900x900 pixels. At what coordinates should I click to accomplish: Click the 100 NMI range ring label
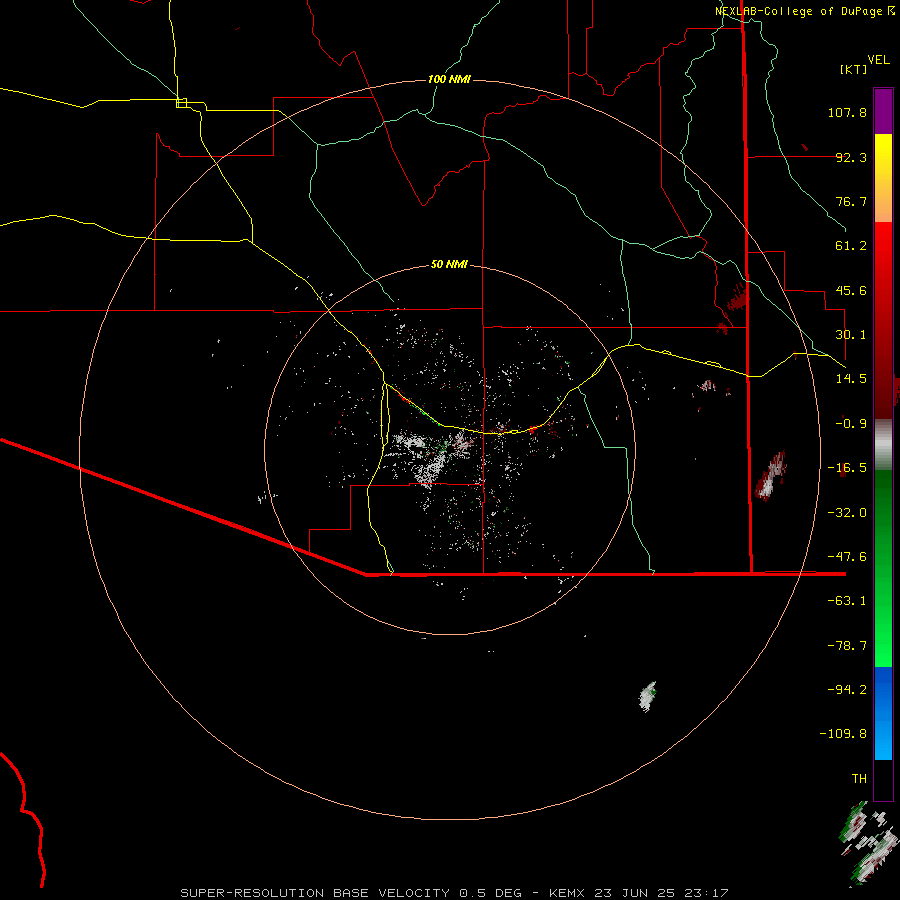[x=449, y=79]
